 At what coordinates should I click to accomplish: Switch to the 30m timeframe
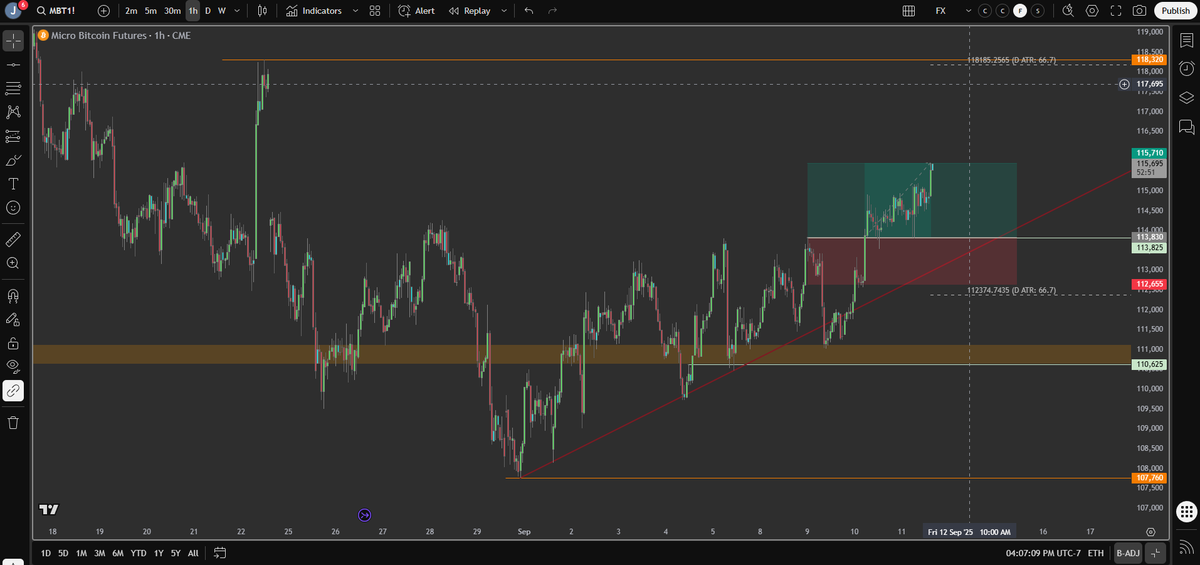172,10
